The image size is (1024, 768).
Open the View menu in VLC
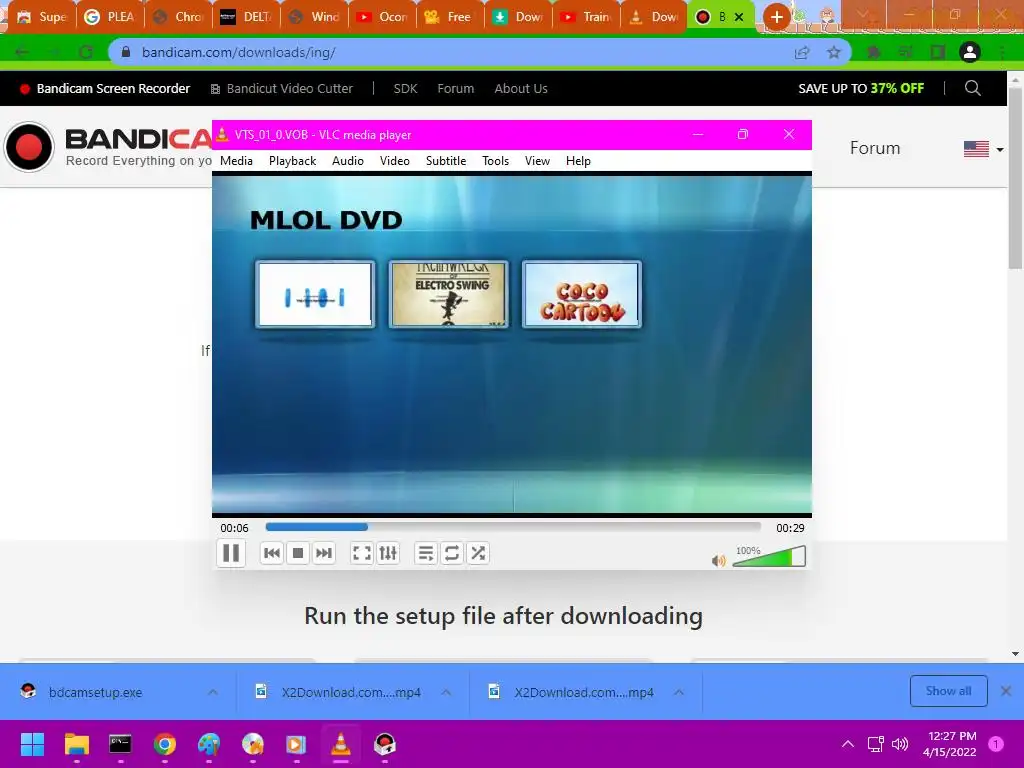click(537, 161)
